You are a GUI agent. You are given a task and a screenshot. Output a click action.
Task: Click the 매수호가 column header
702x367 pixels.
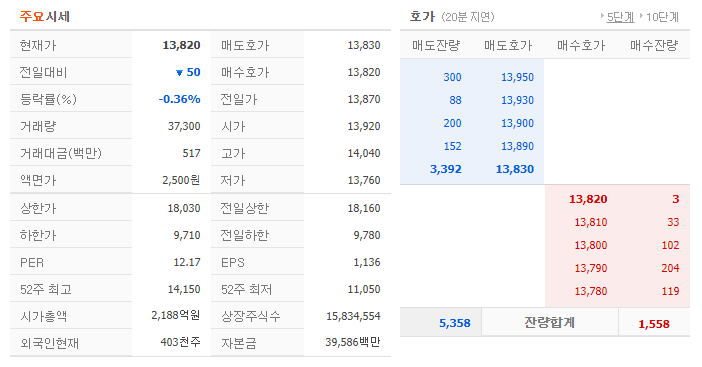coord(581,45)
